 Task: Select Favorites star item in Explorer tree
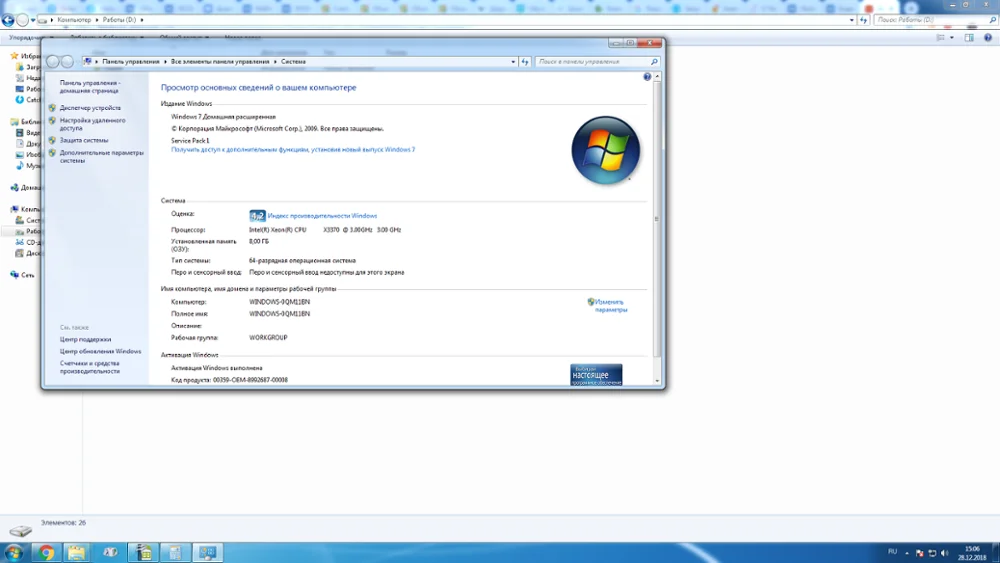click(x=24, y=55)
